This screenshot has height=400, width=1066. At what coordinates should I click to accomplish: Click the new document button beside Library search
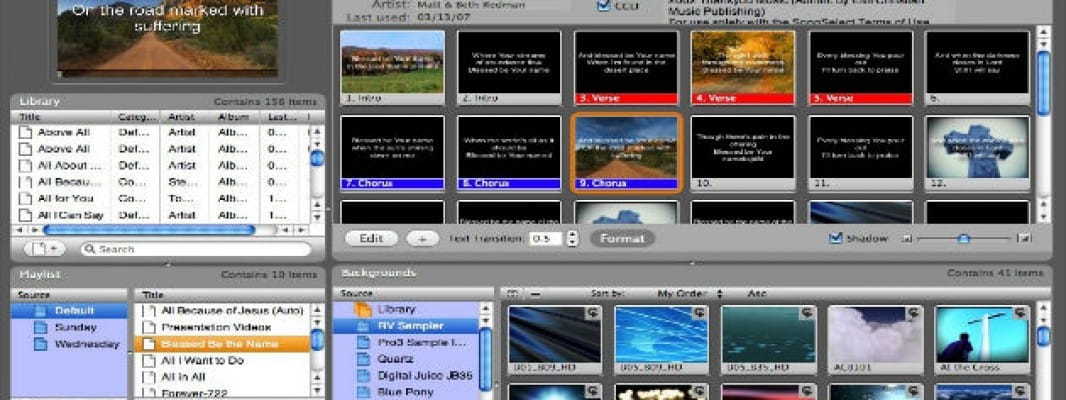(46, 249)
